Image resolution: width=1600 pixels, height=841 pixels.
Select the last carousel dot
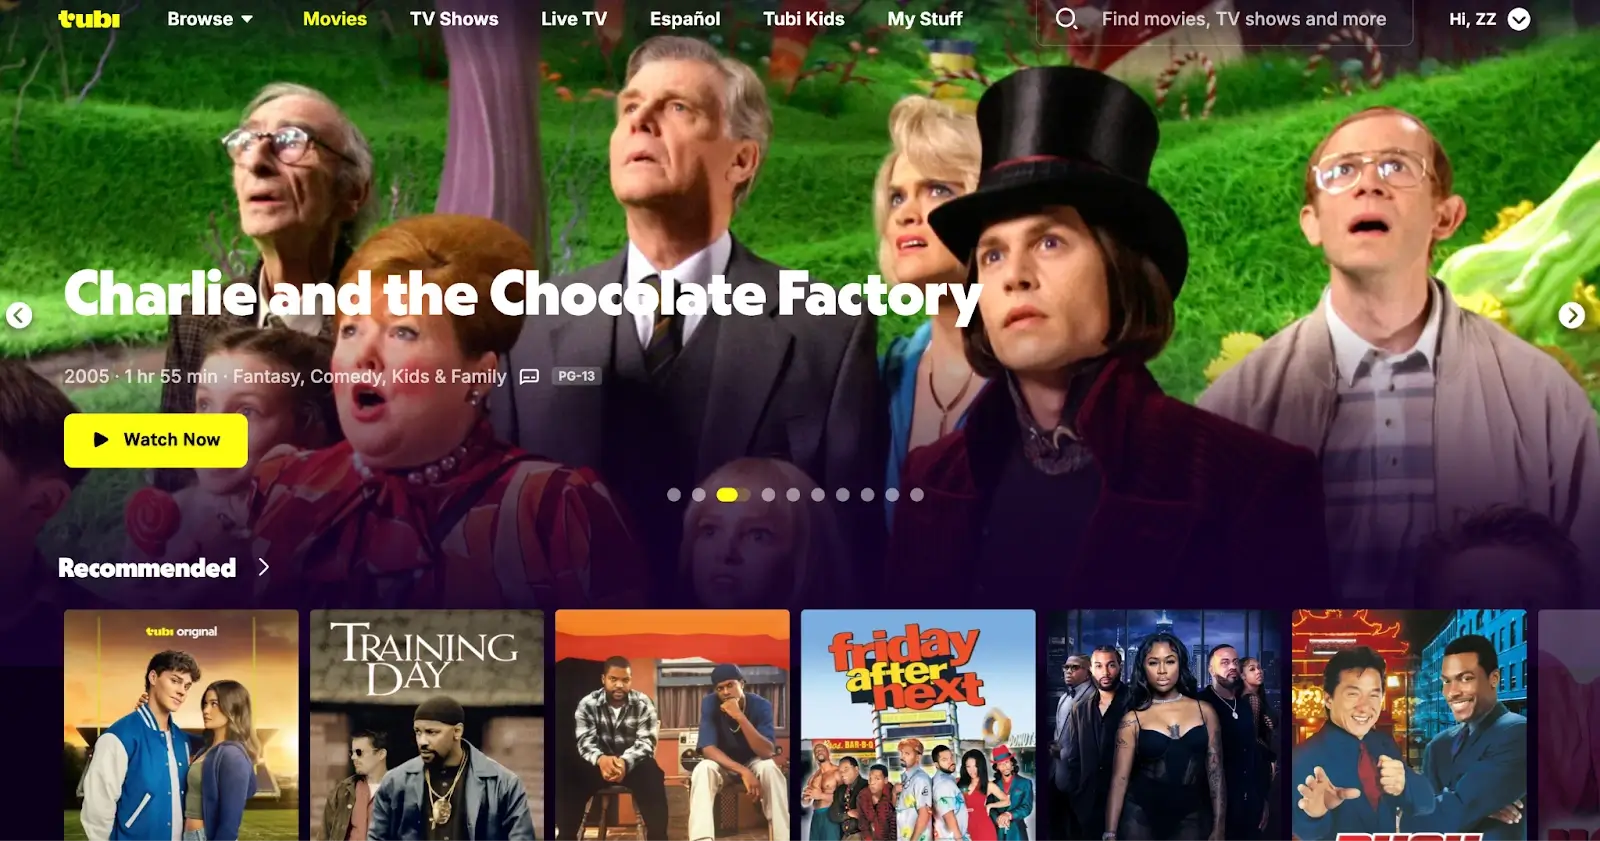(917, 495)
